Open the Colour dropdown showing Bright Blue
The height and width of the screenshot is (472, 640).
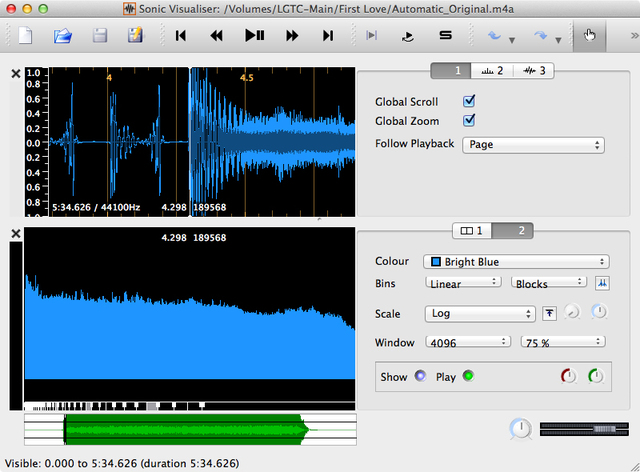click(x=516, y=262)
